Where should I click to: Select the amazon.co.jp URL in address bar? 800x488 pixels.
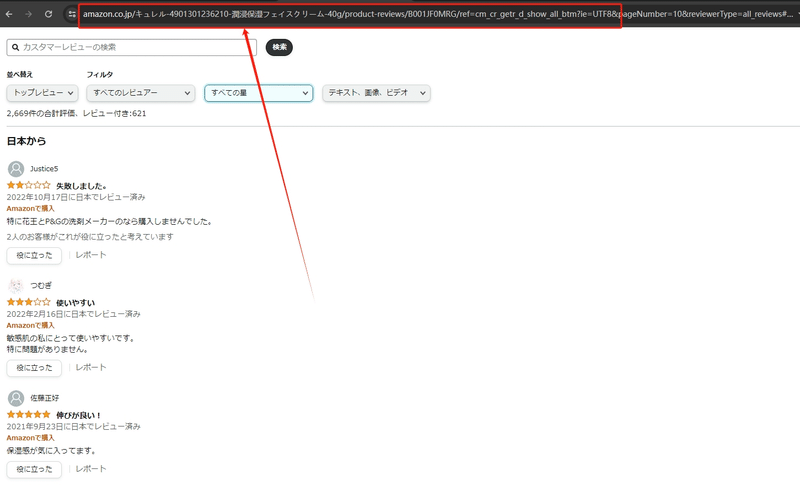click(438, 14)
